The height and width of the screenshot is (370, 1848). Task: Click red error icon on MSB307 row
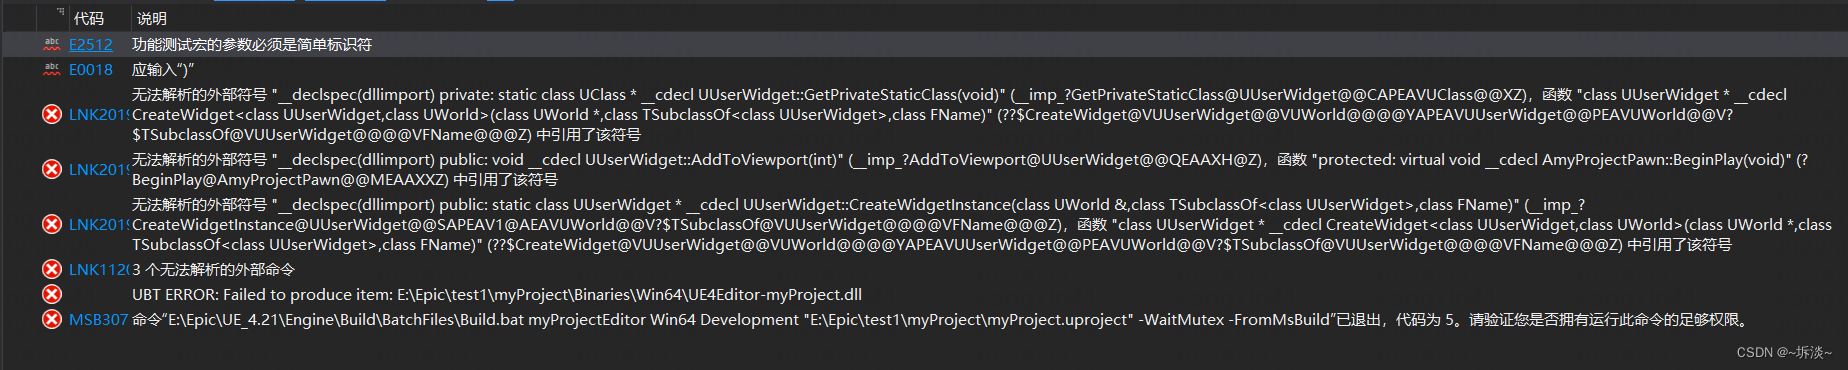click(52, 319)
